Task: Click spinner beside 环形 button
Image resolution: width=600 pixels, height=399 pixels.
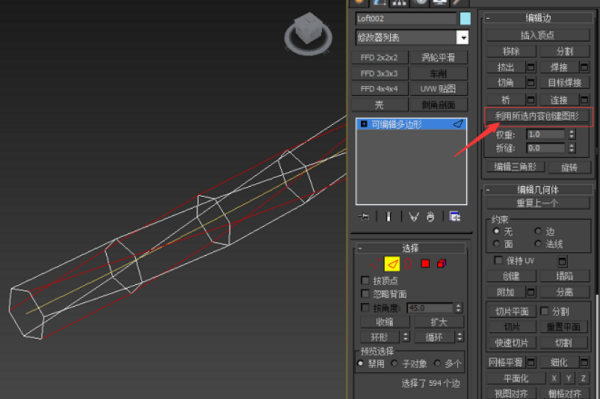Action: (x=406, y=337)
